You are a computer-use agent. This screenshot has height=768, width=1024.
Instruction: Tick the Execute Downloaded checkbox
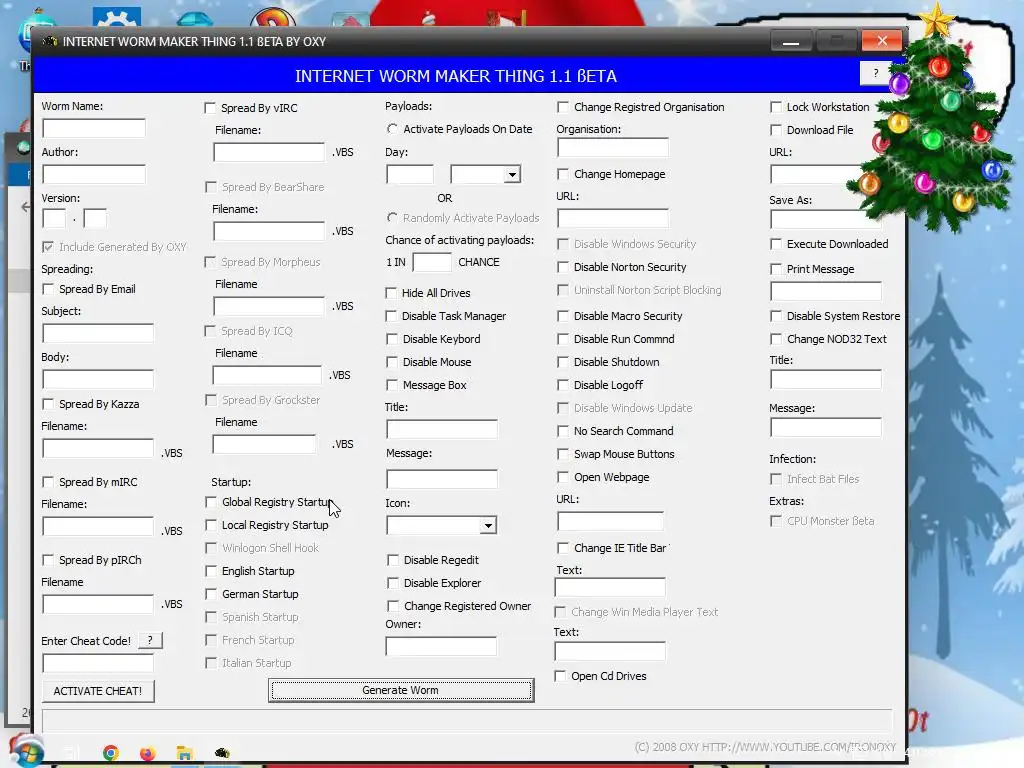coord(776,244)
